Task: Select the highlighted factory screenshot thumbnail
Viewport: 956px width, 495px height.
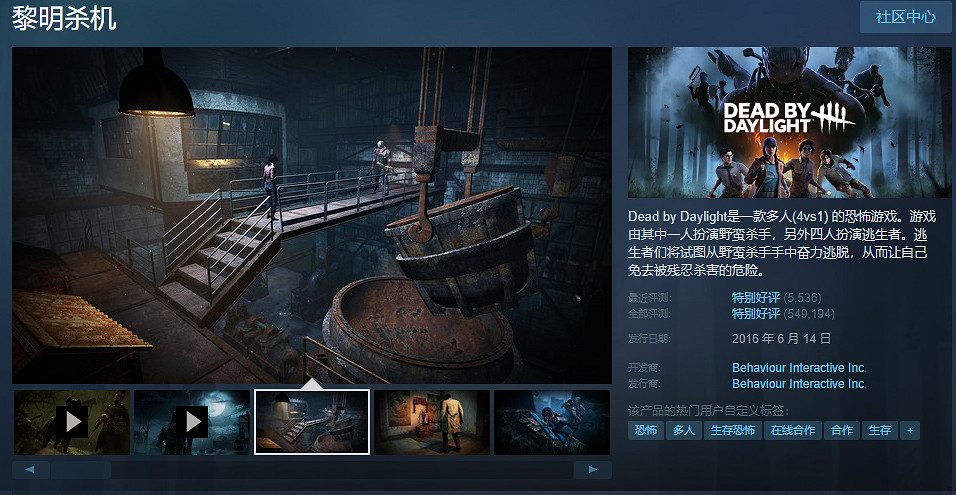Action: click(312, 421)
